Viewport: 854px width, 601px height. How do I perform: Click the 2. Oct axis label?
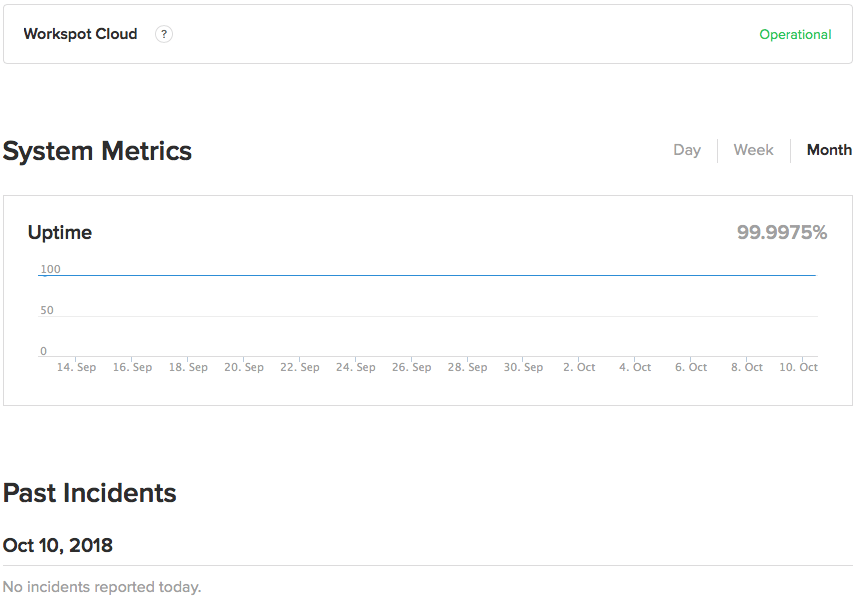[x=579, y=367]
